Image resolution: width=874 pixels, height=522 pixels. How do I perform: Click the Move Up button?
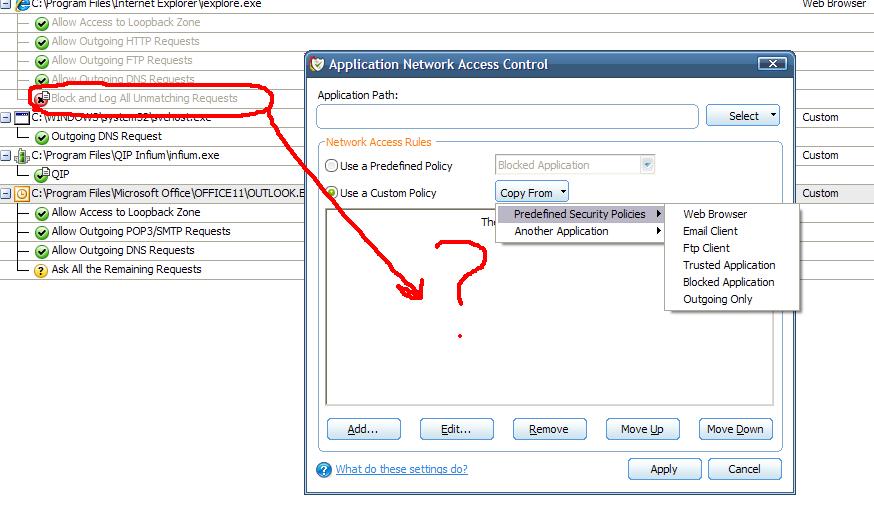(643, 429)
